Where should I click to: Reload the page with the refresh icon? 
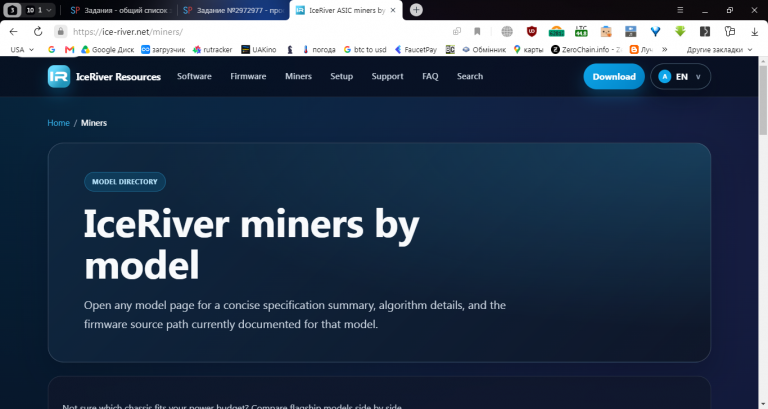coord(38,31)
